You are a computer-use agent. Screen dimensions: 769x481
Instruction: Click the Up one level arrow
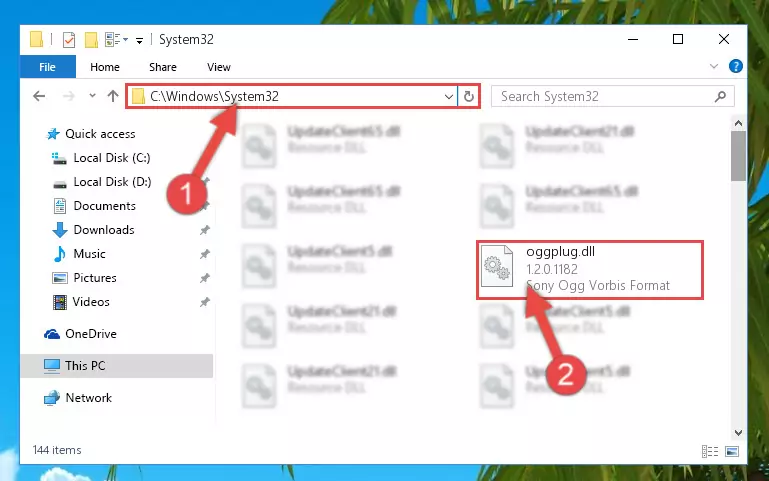pyautogui.click(x=113, y=96)
